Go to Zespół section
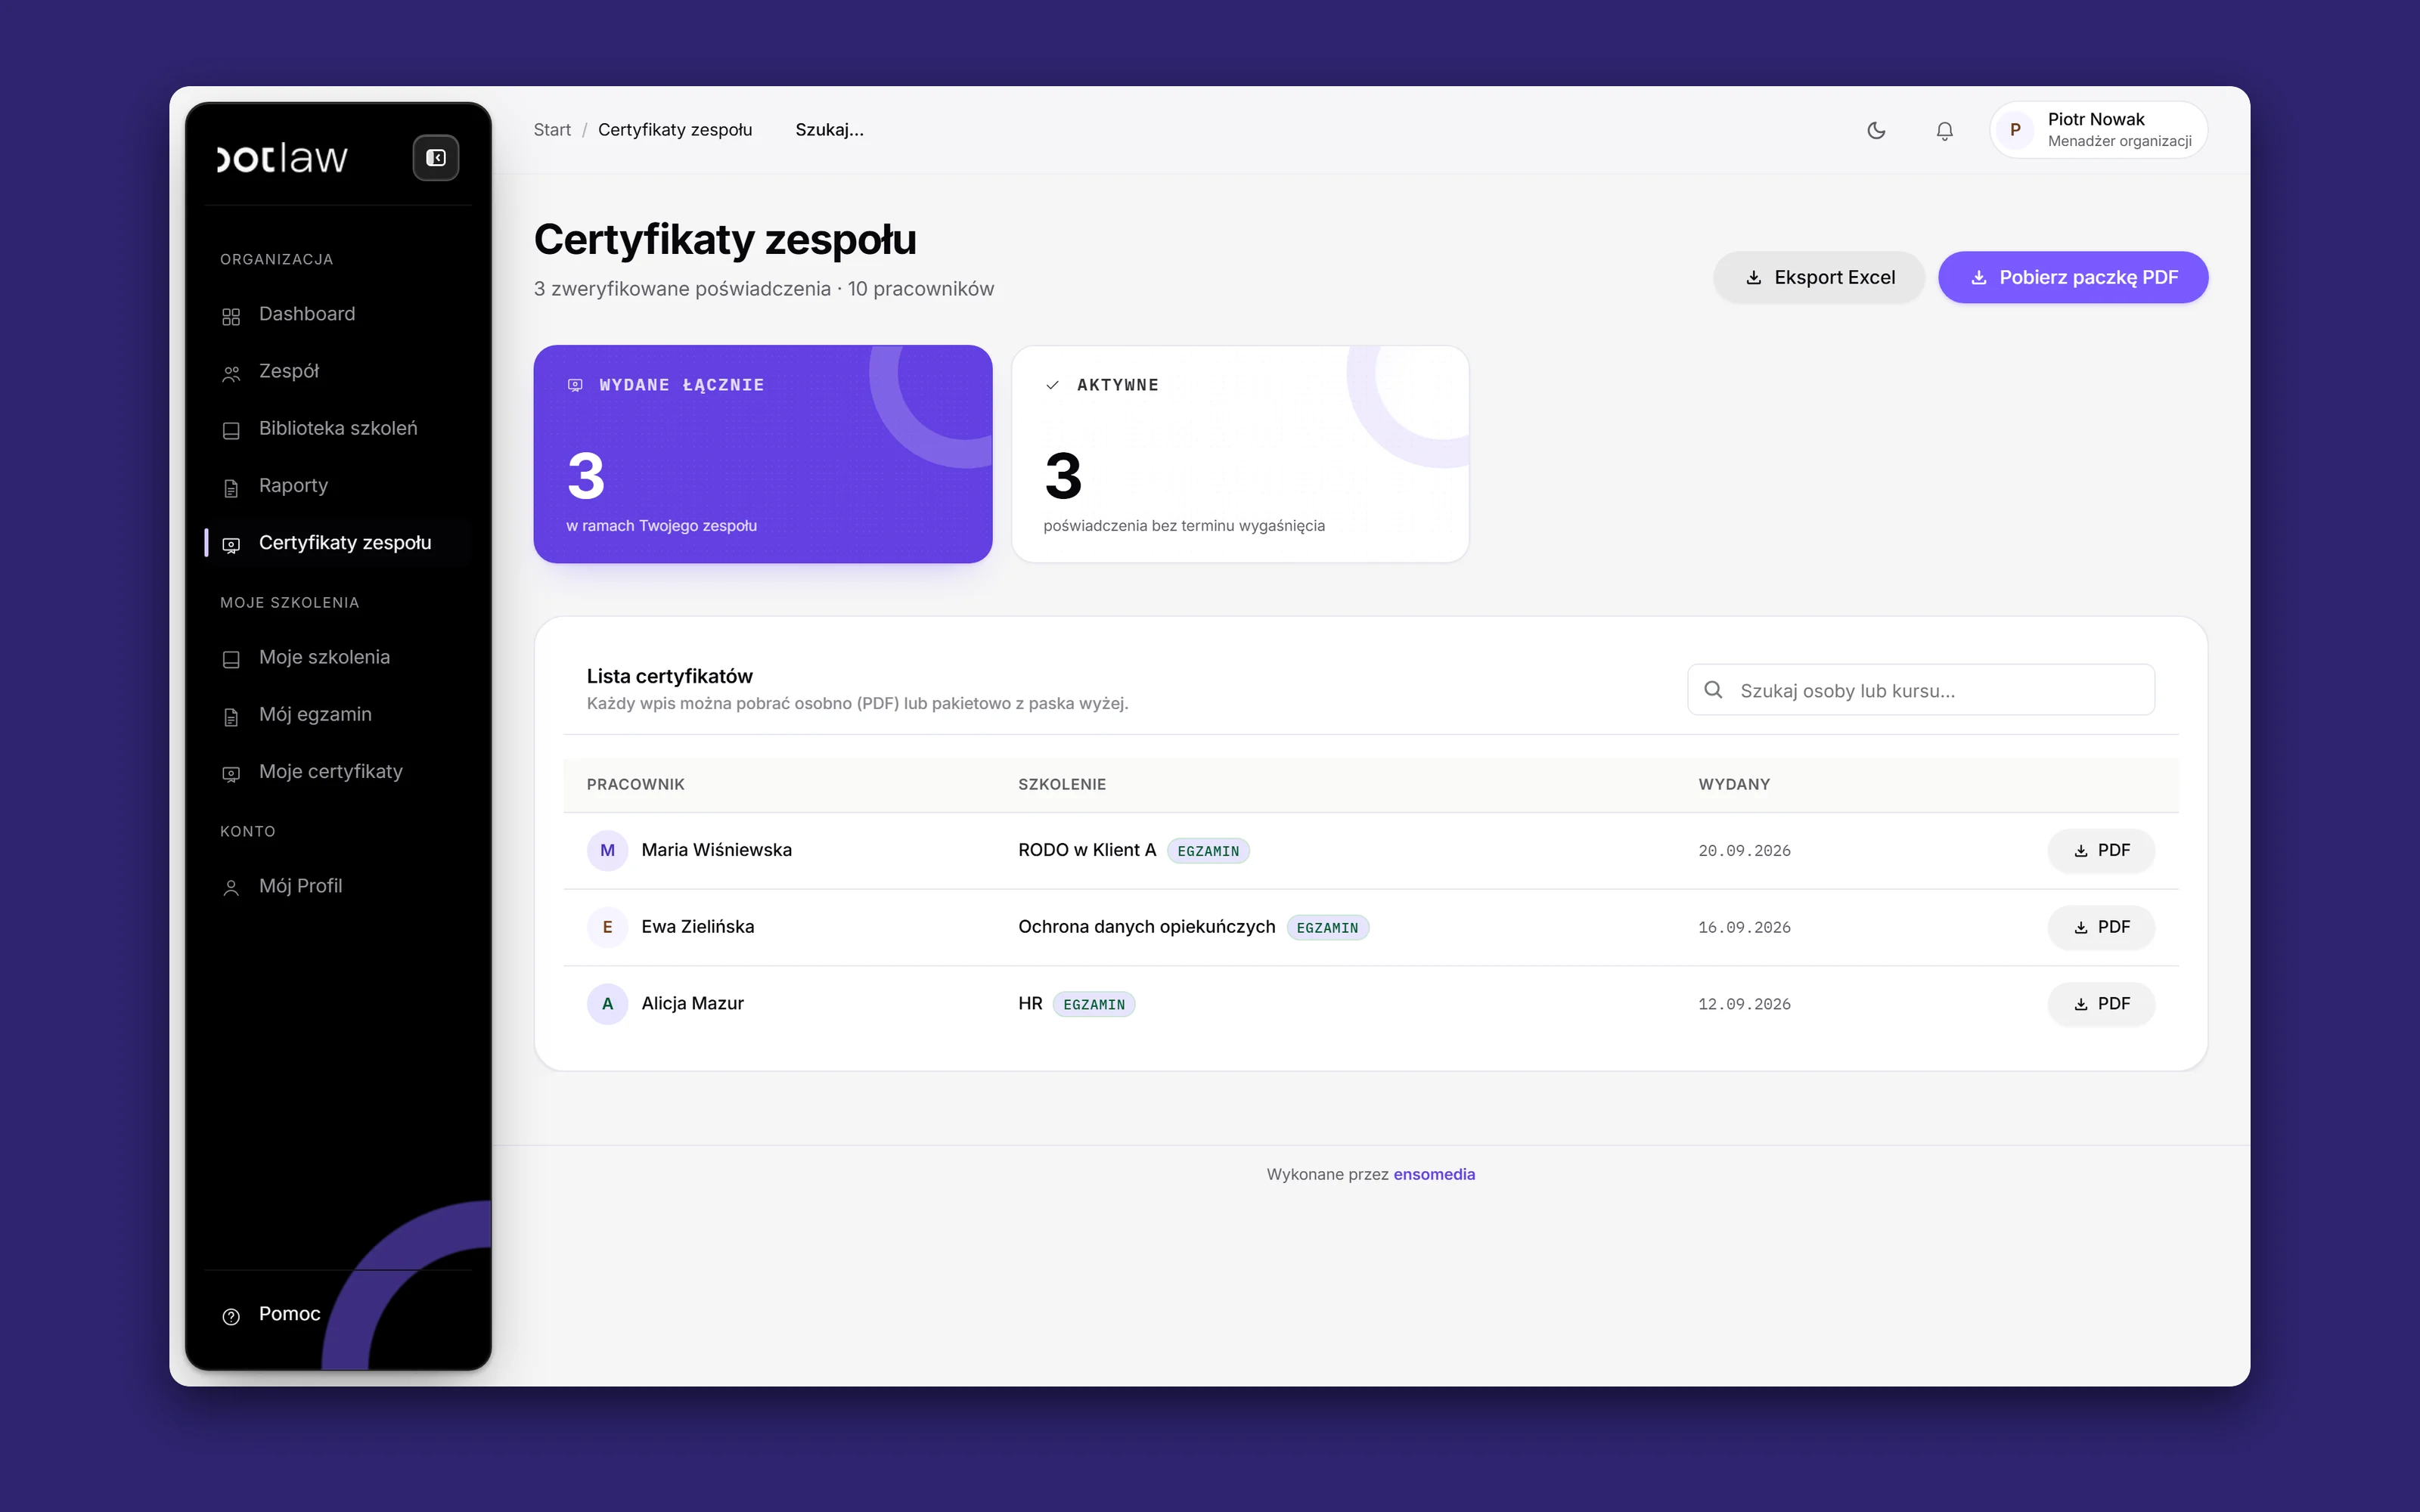This screenshot has width=2420, height=1512. pyautogui.click(x=338, y=371)
